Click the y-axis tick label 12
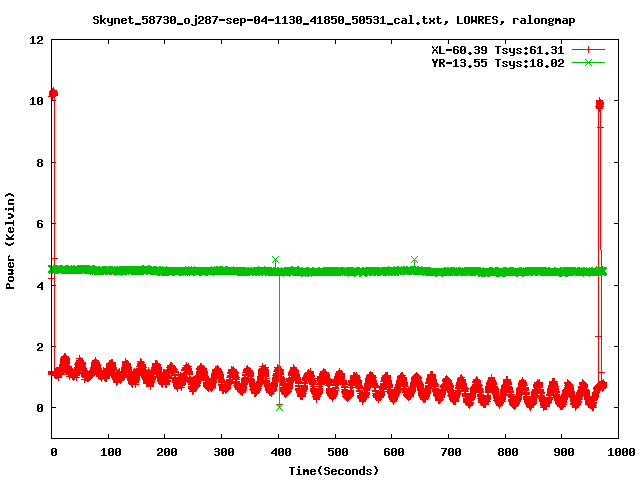Viewport: 640px width, 480px height. pyautogui.click(x=36, y=40)
